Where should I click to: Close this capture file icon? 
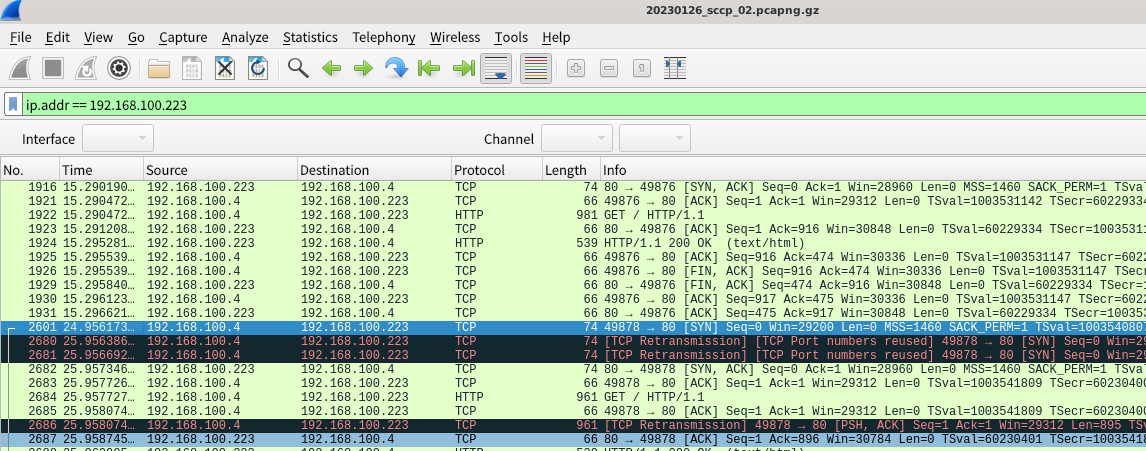click(x=225, y=69)
